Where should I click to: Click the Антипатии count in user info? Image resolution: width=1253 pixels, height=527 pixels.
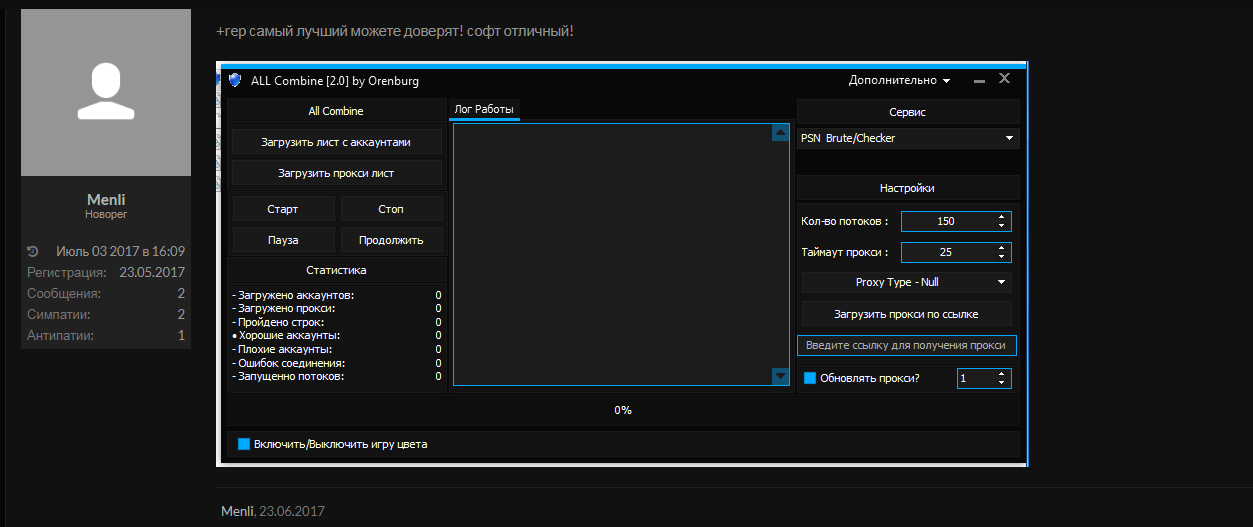(181, 335)
